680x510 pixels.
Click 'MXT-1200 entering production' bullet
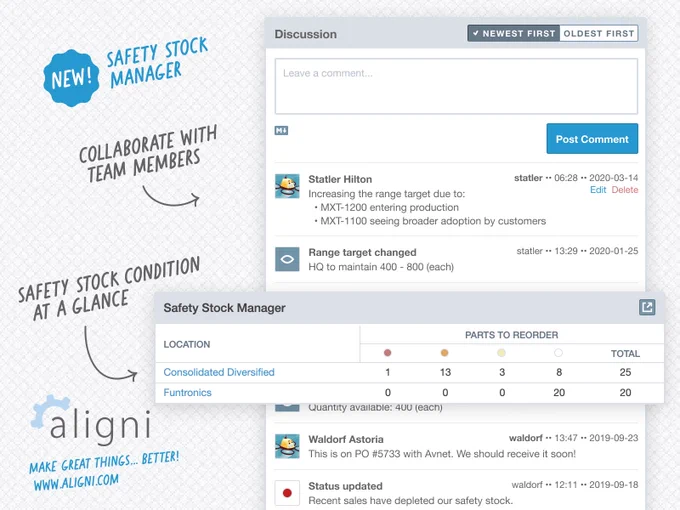click(389, 207)
